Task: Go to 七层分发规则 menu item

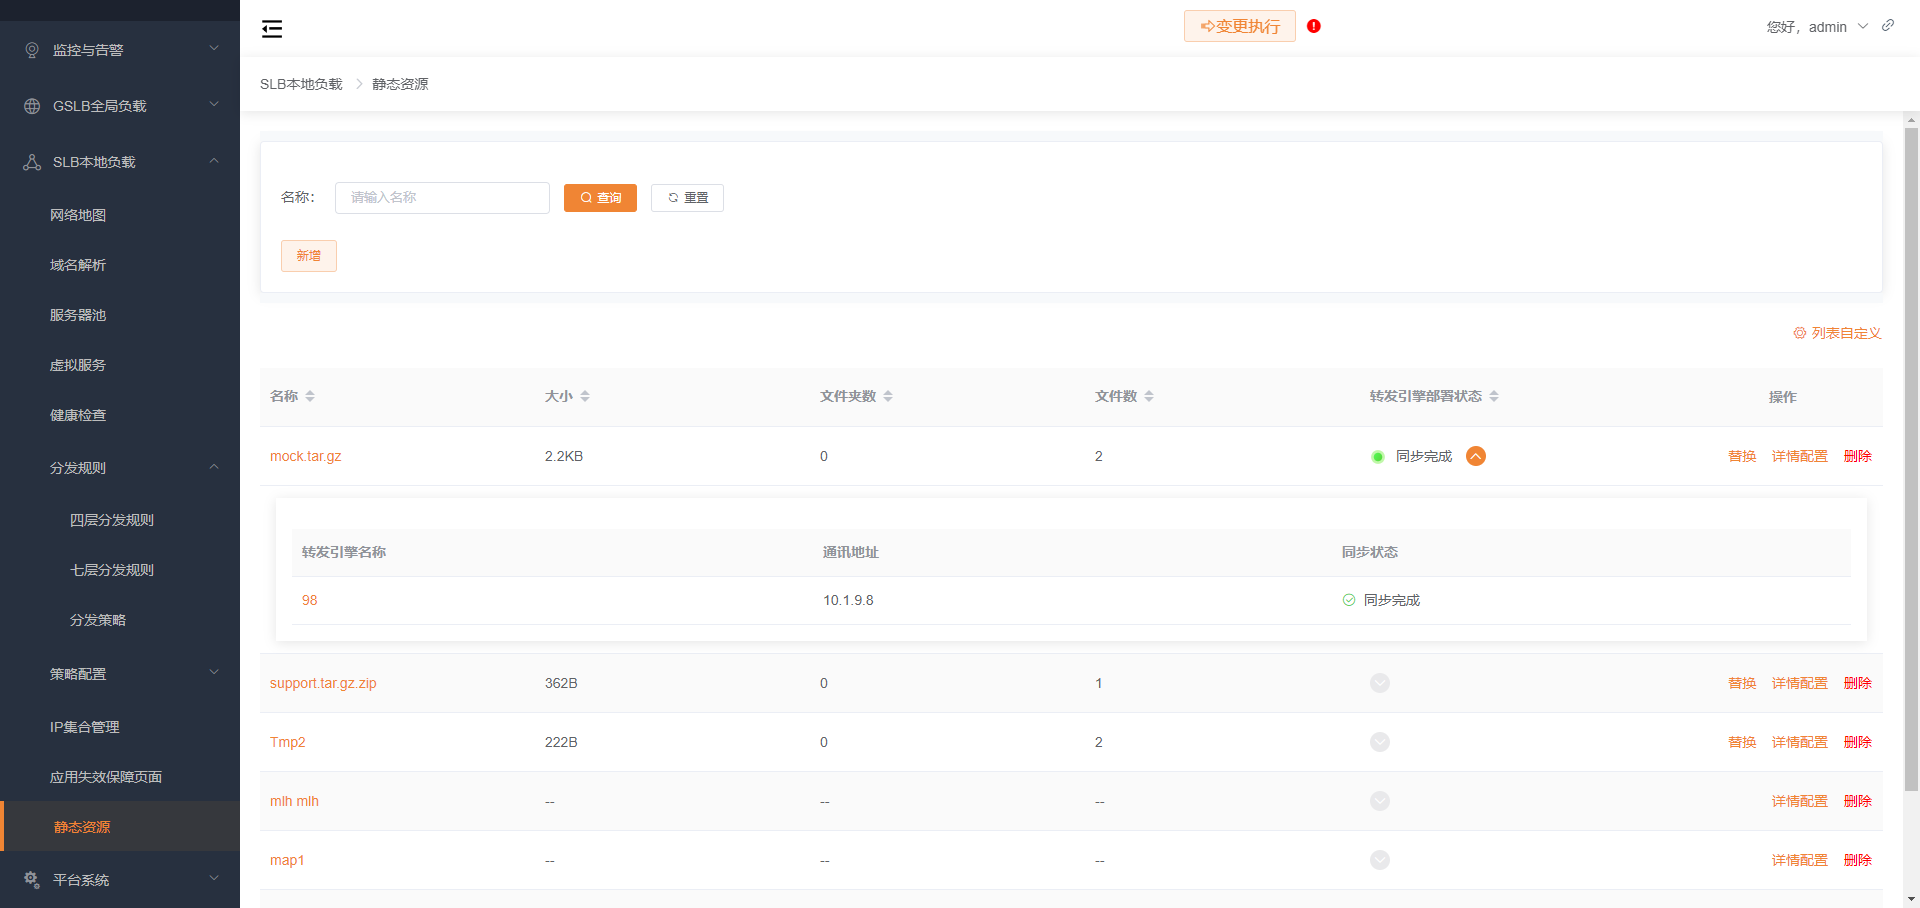Action: 112,570
